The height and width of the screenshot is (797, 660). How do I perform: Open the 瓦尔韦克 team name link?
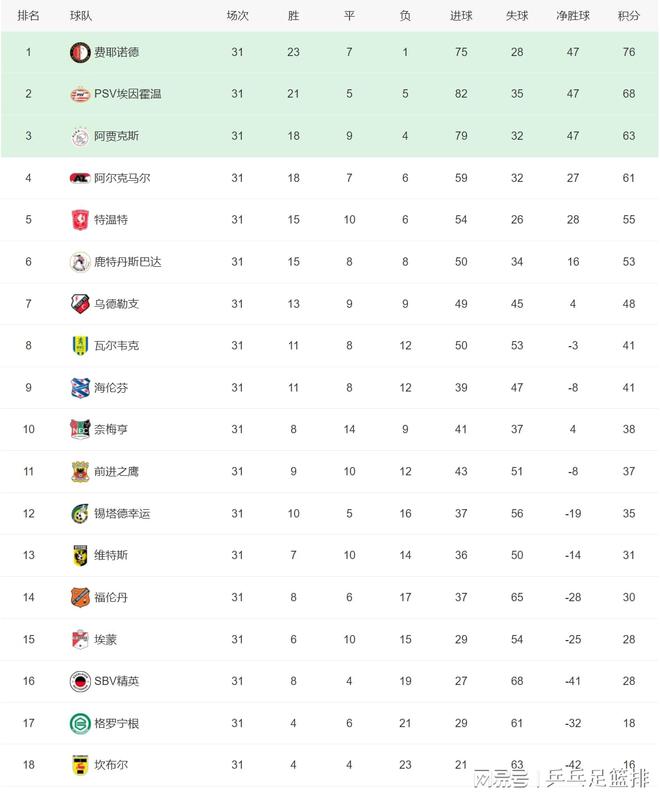tap(117, 346)
